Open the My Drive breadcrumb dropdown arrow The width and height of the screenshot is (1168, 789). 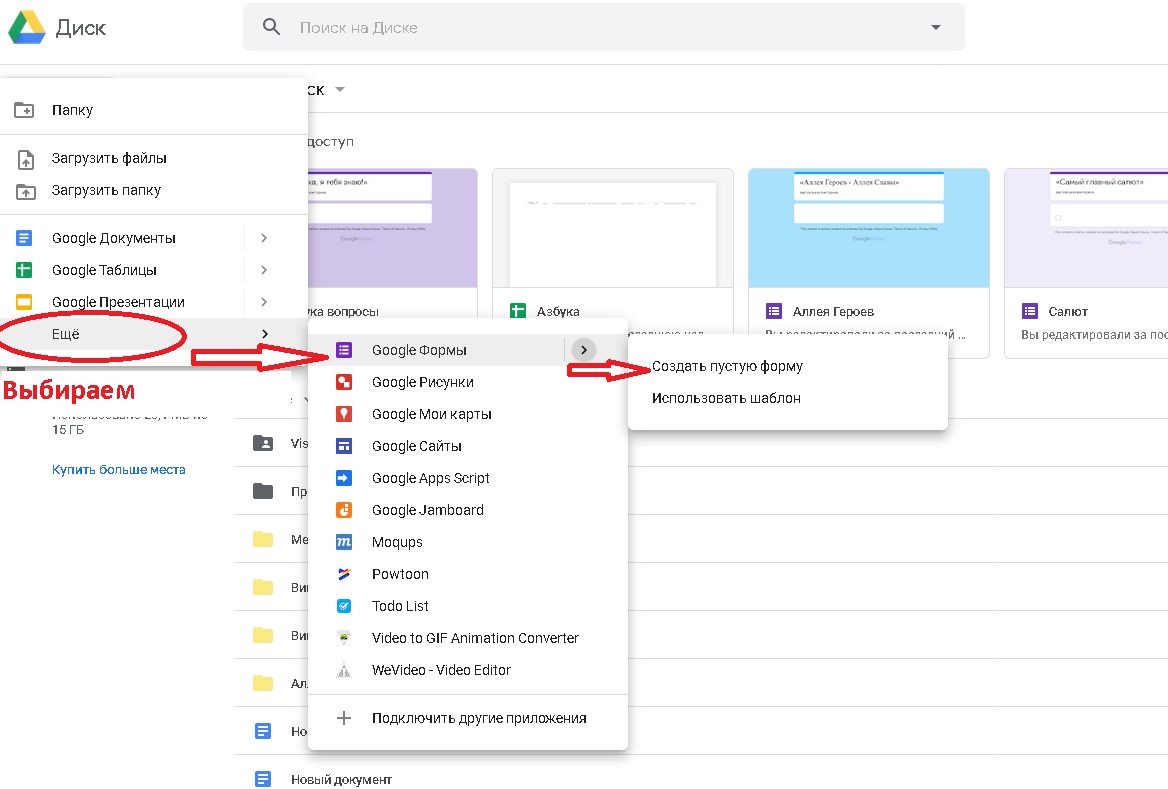pyautogui.click(x=340, y=89)
